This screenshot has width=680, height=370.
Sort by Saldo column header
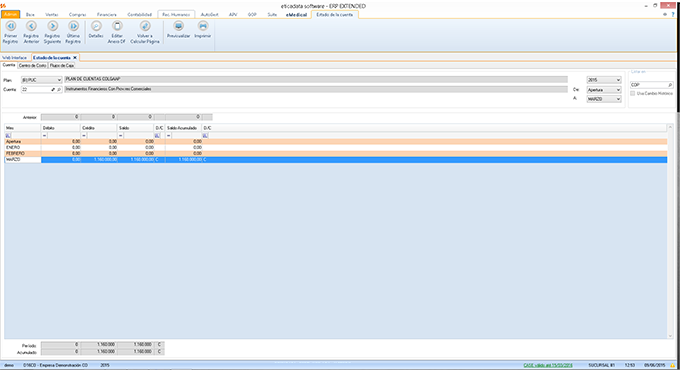coord(136,128)
